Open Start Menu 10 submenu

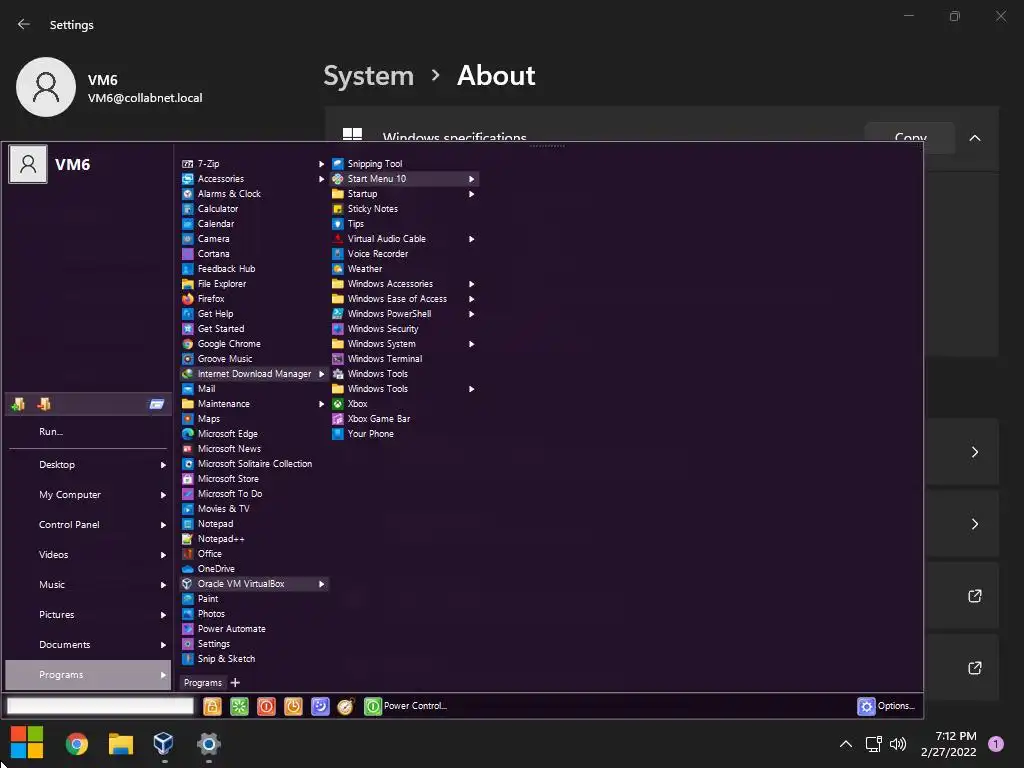click(404, 179)
